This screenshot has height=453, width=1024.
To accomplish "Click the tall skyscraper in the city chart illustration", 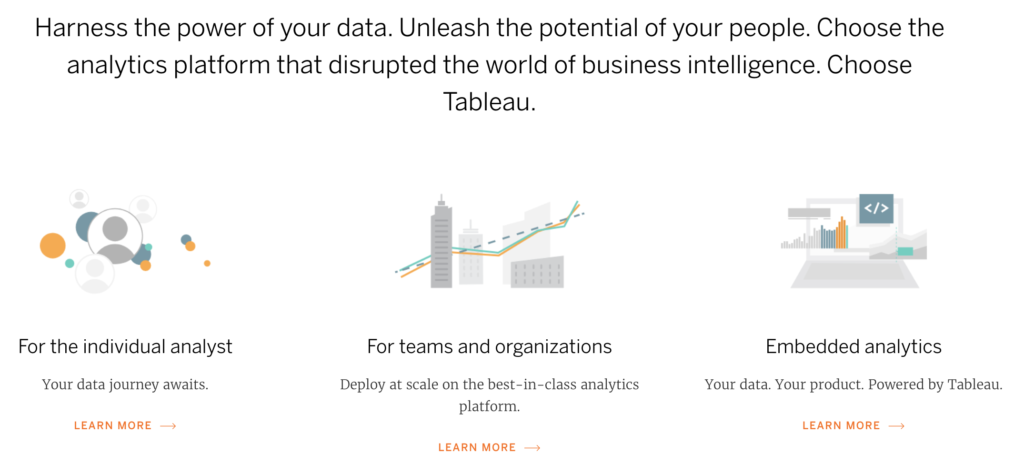I will [x=441, y=241].
